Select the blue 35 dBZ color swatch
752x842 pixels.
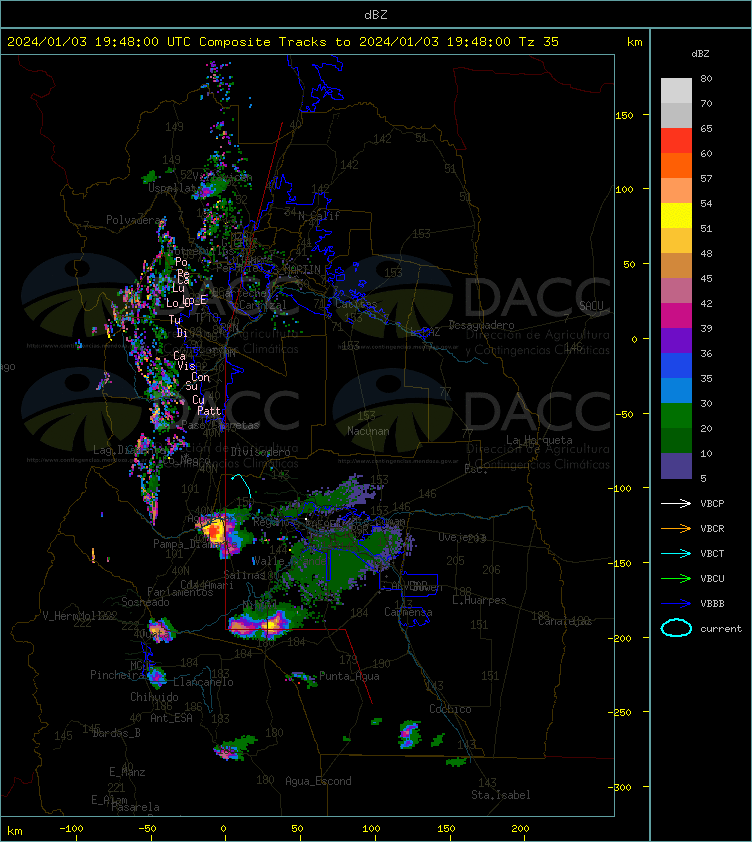676,366
